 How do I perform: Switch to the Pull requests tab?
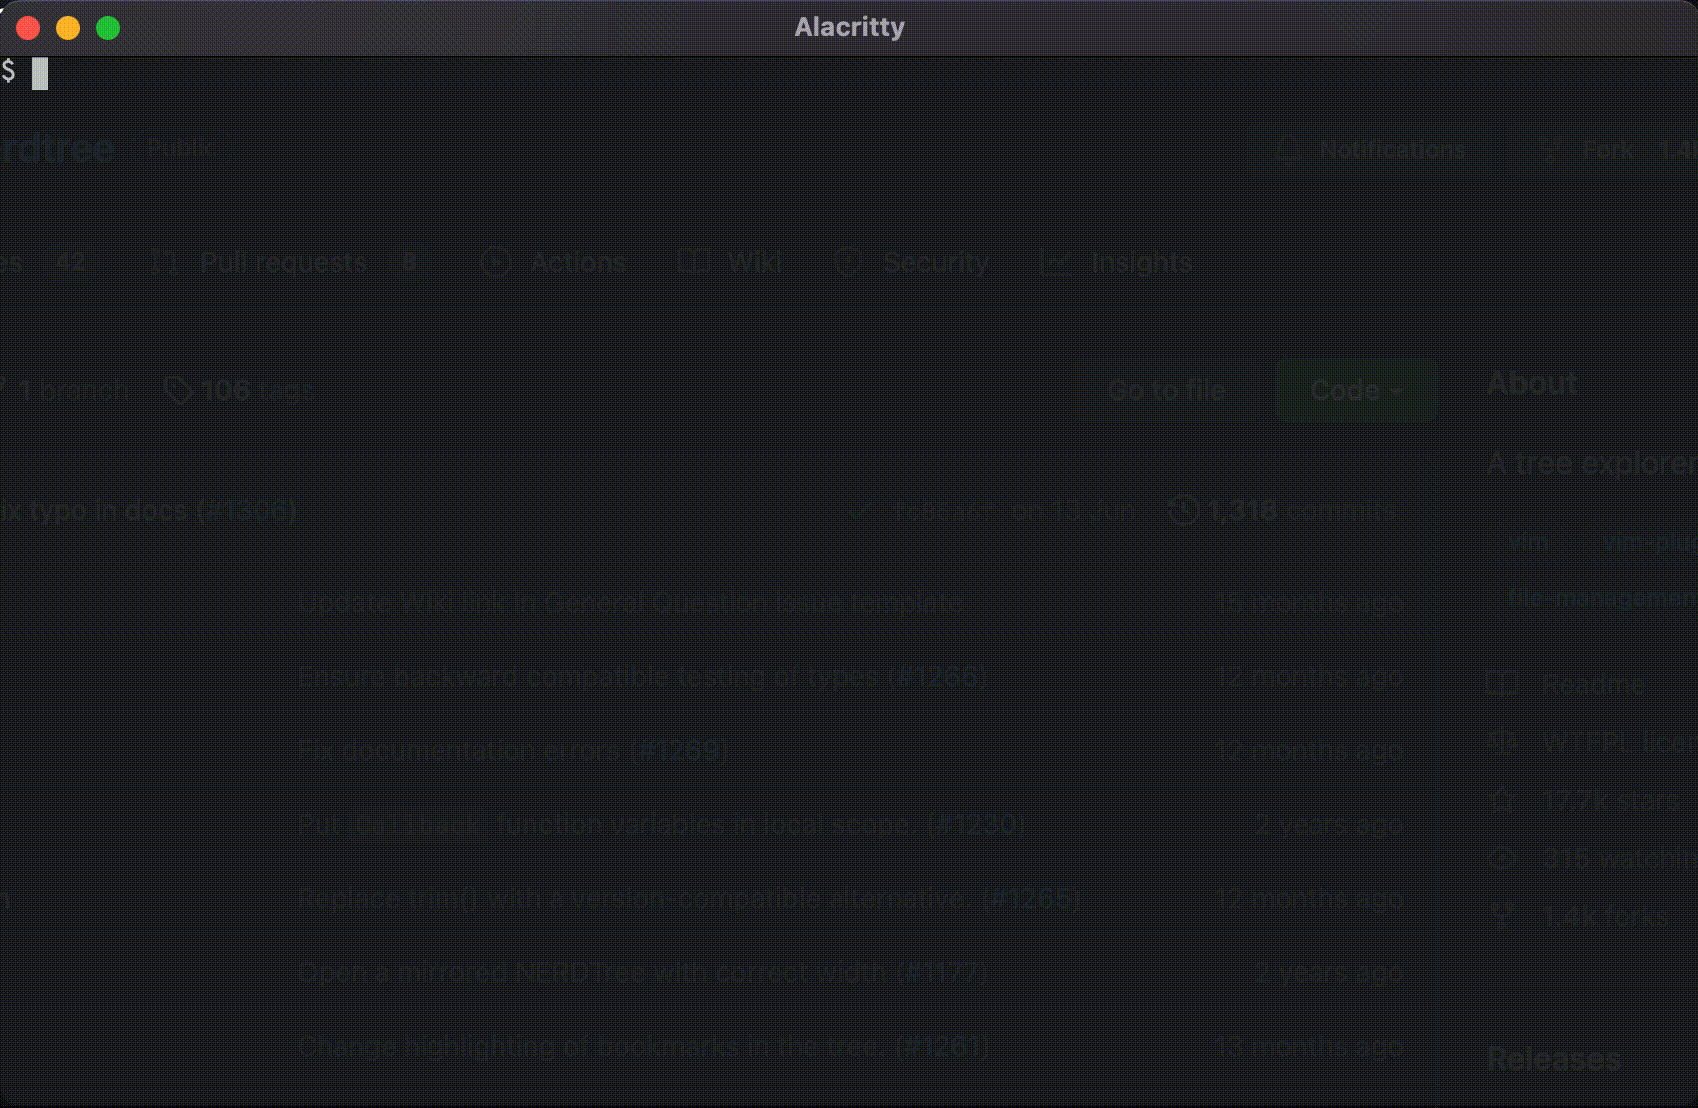point(283,262)
